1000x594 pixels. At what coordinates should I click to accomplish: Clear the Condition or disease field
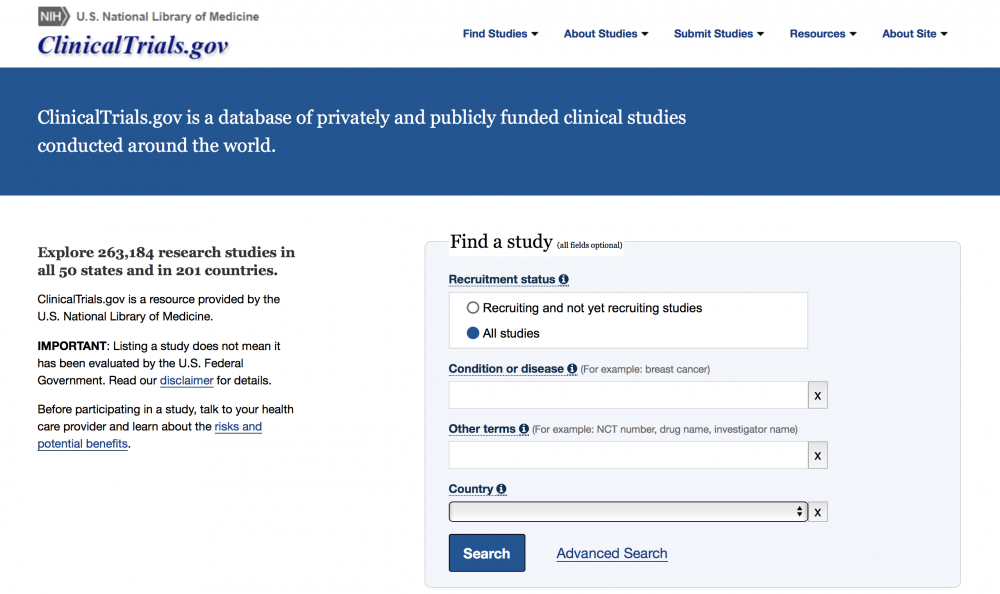point(818,396)
